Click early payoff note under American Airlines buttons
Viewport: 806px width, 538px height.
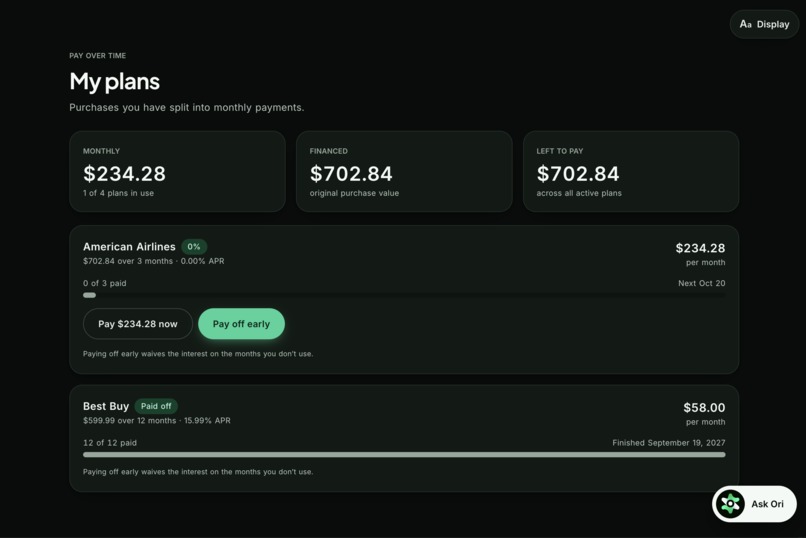[x=198, y=354]
